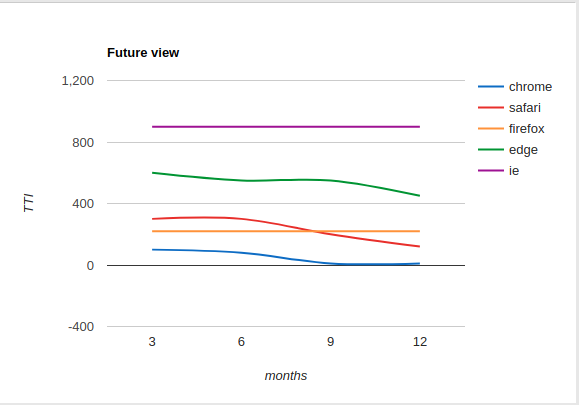Click the TTI vertical axis title
579x405 pixels.
pyautogui.click(x=29, y=203)
